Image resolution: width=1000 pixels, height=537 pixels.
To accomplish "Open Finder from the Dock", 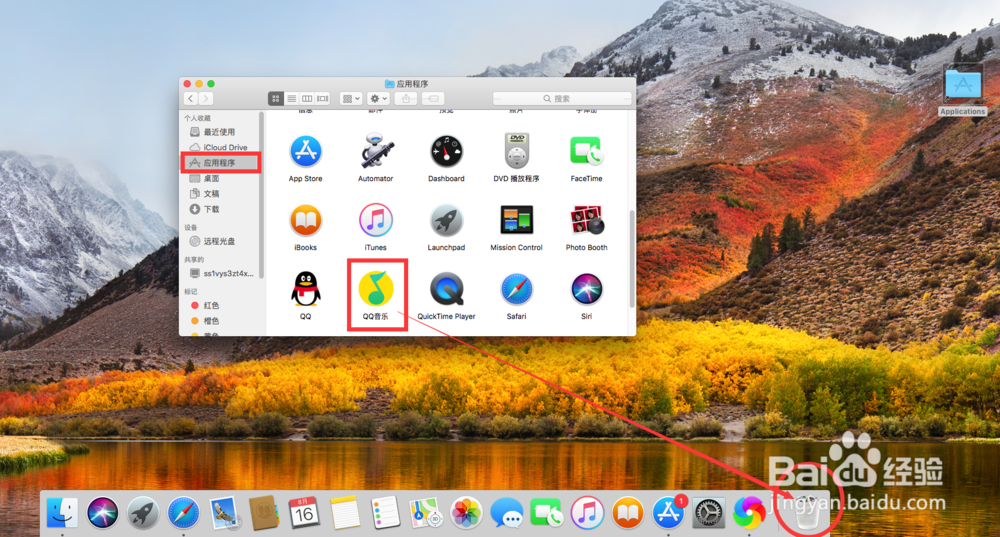I will coord(62,513).
